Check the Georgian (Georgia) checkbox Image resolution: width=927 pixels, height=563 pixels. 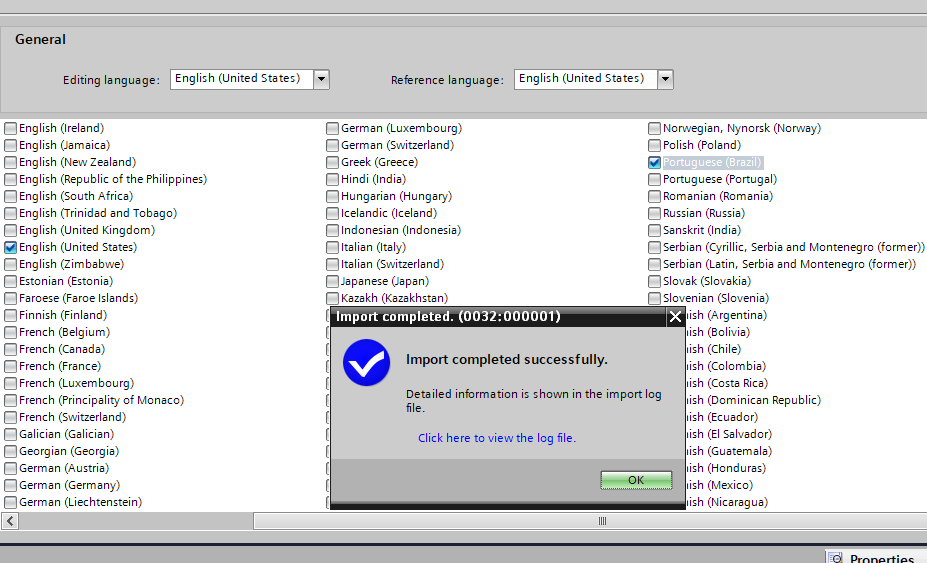(10, 451)
